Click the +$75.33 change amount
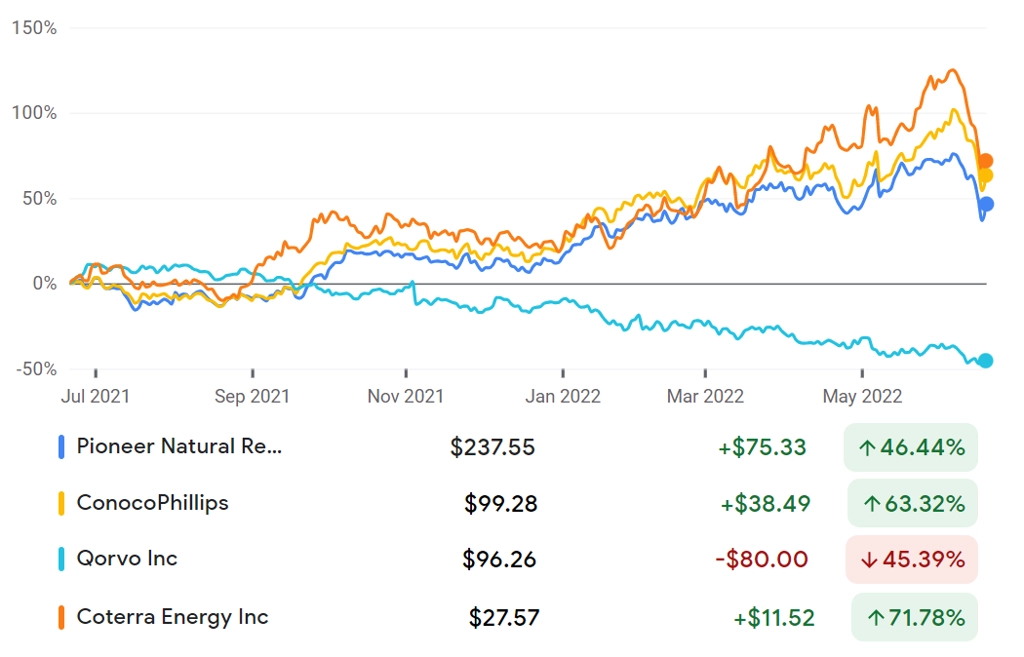1024x657 pixels. (762, 447)
